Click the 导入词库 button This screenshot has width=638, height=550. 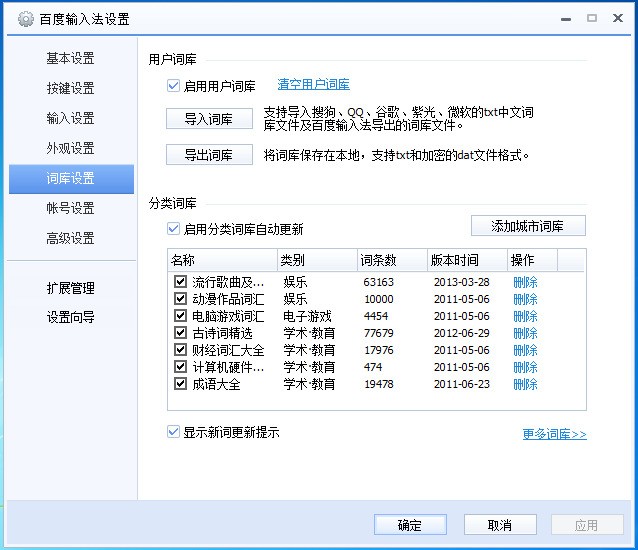(208, 119)
